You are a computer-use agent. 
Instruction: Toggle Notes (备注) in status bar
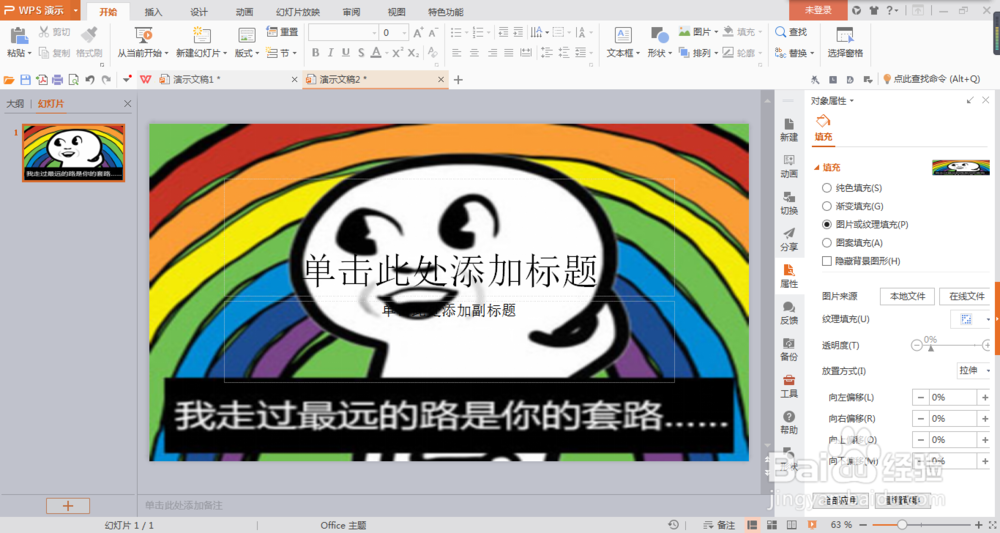coord(719,525)
